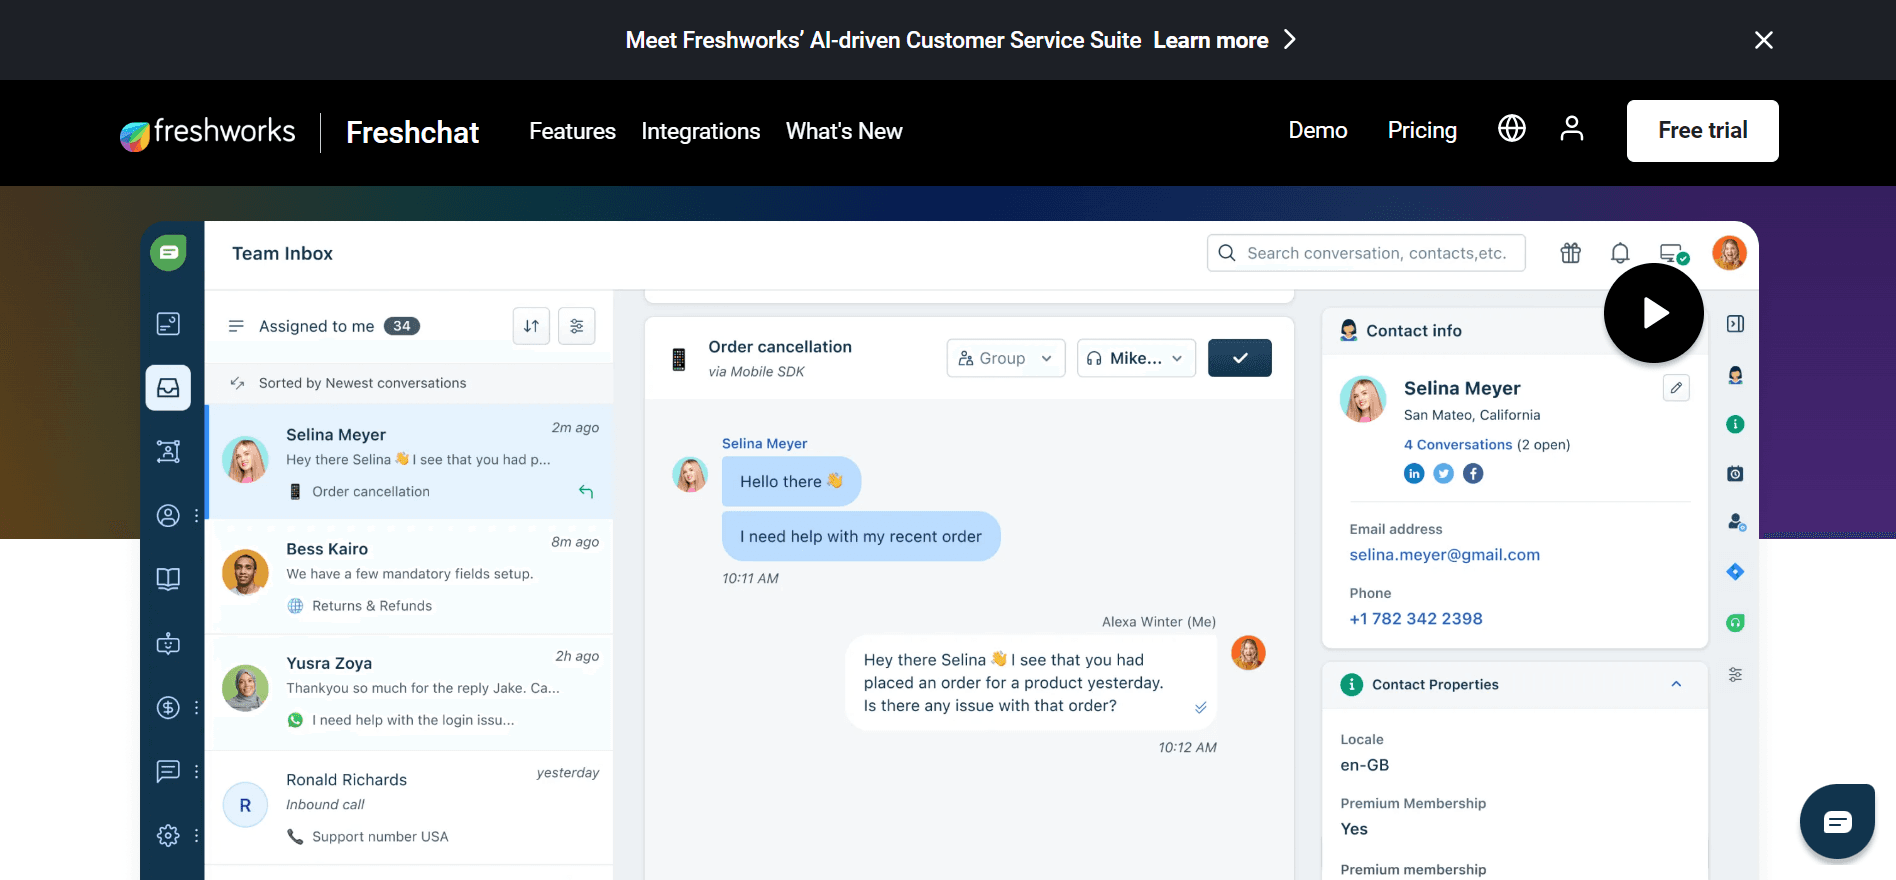Open the bots sidebar icon

(x=168, y=643)
